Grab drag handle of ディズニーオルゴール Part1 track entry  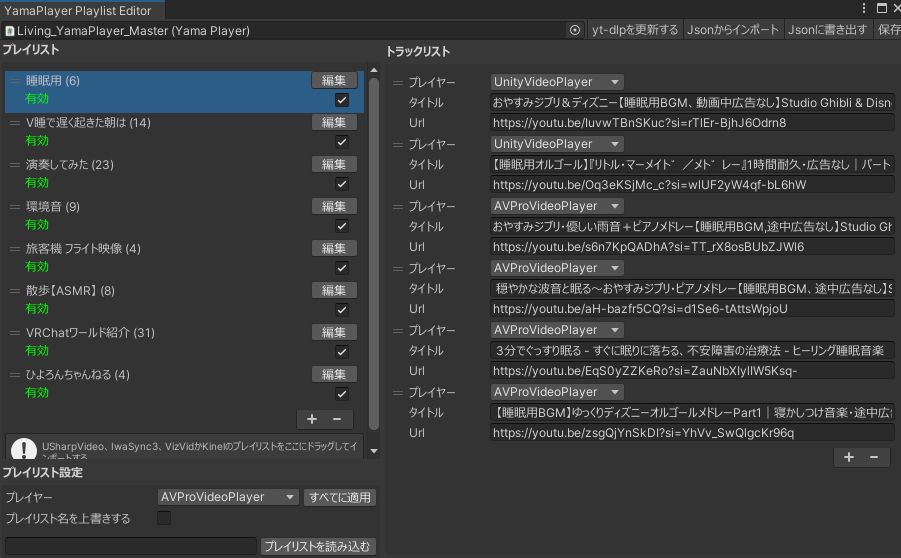(x=398, y=393)
